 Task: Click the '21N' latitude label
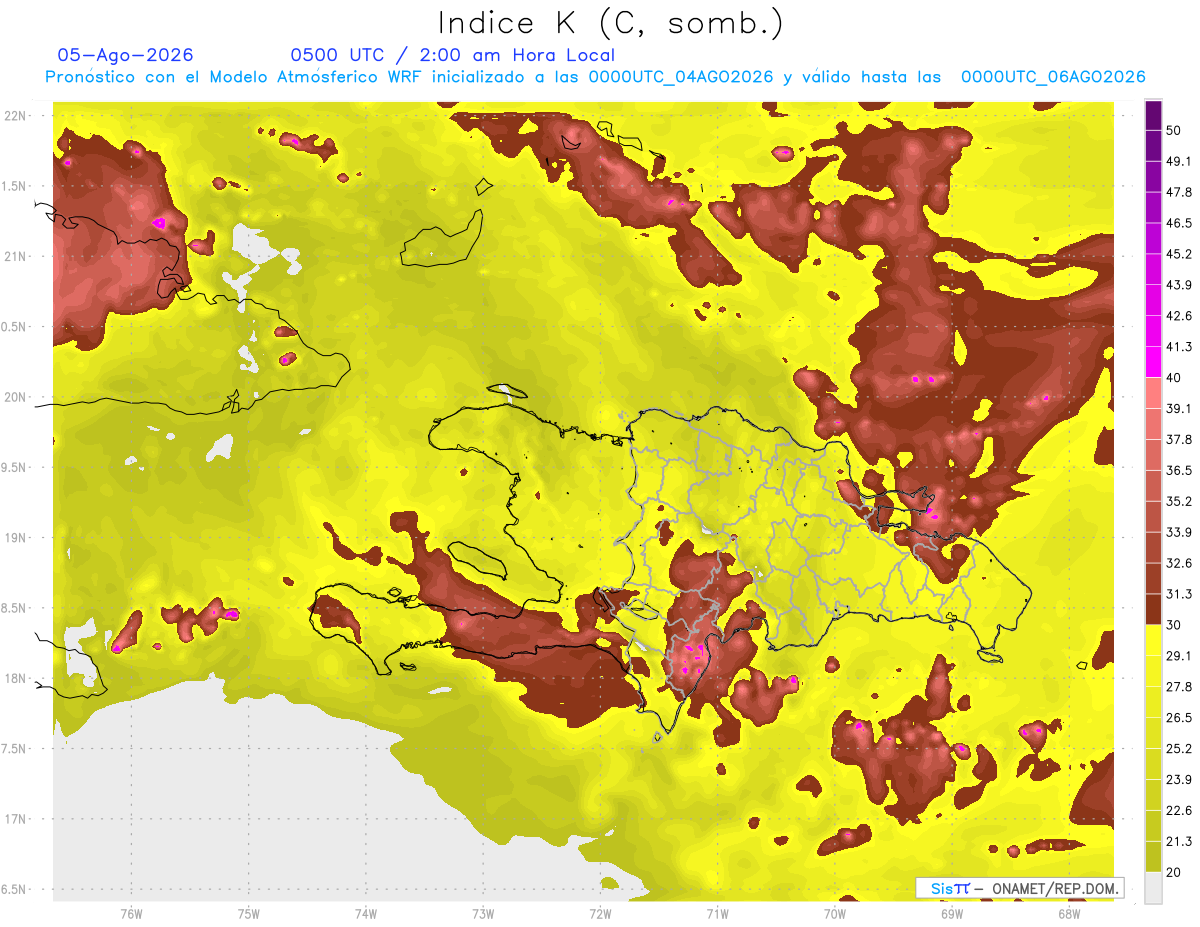(x=15, y=257)
